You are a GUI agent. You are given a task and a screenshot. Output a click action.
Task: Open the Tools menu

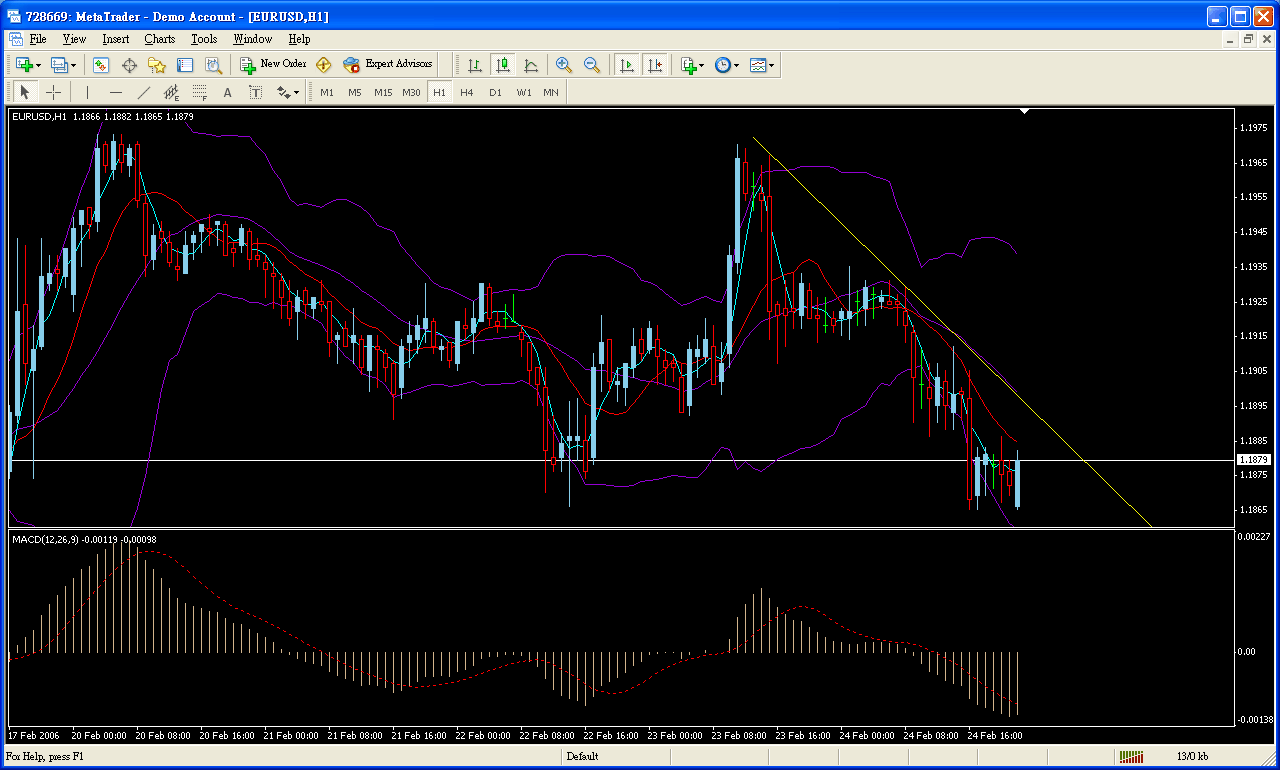tap(204, 39)
